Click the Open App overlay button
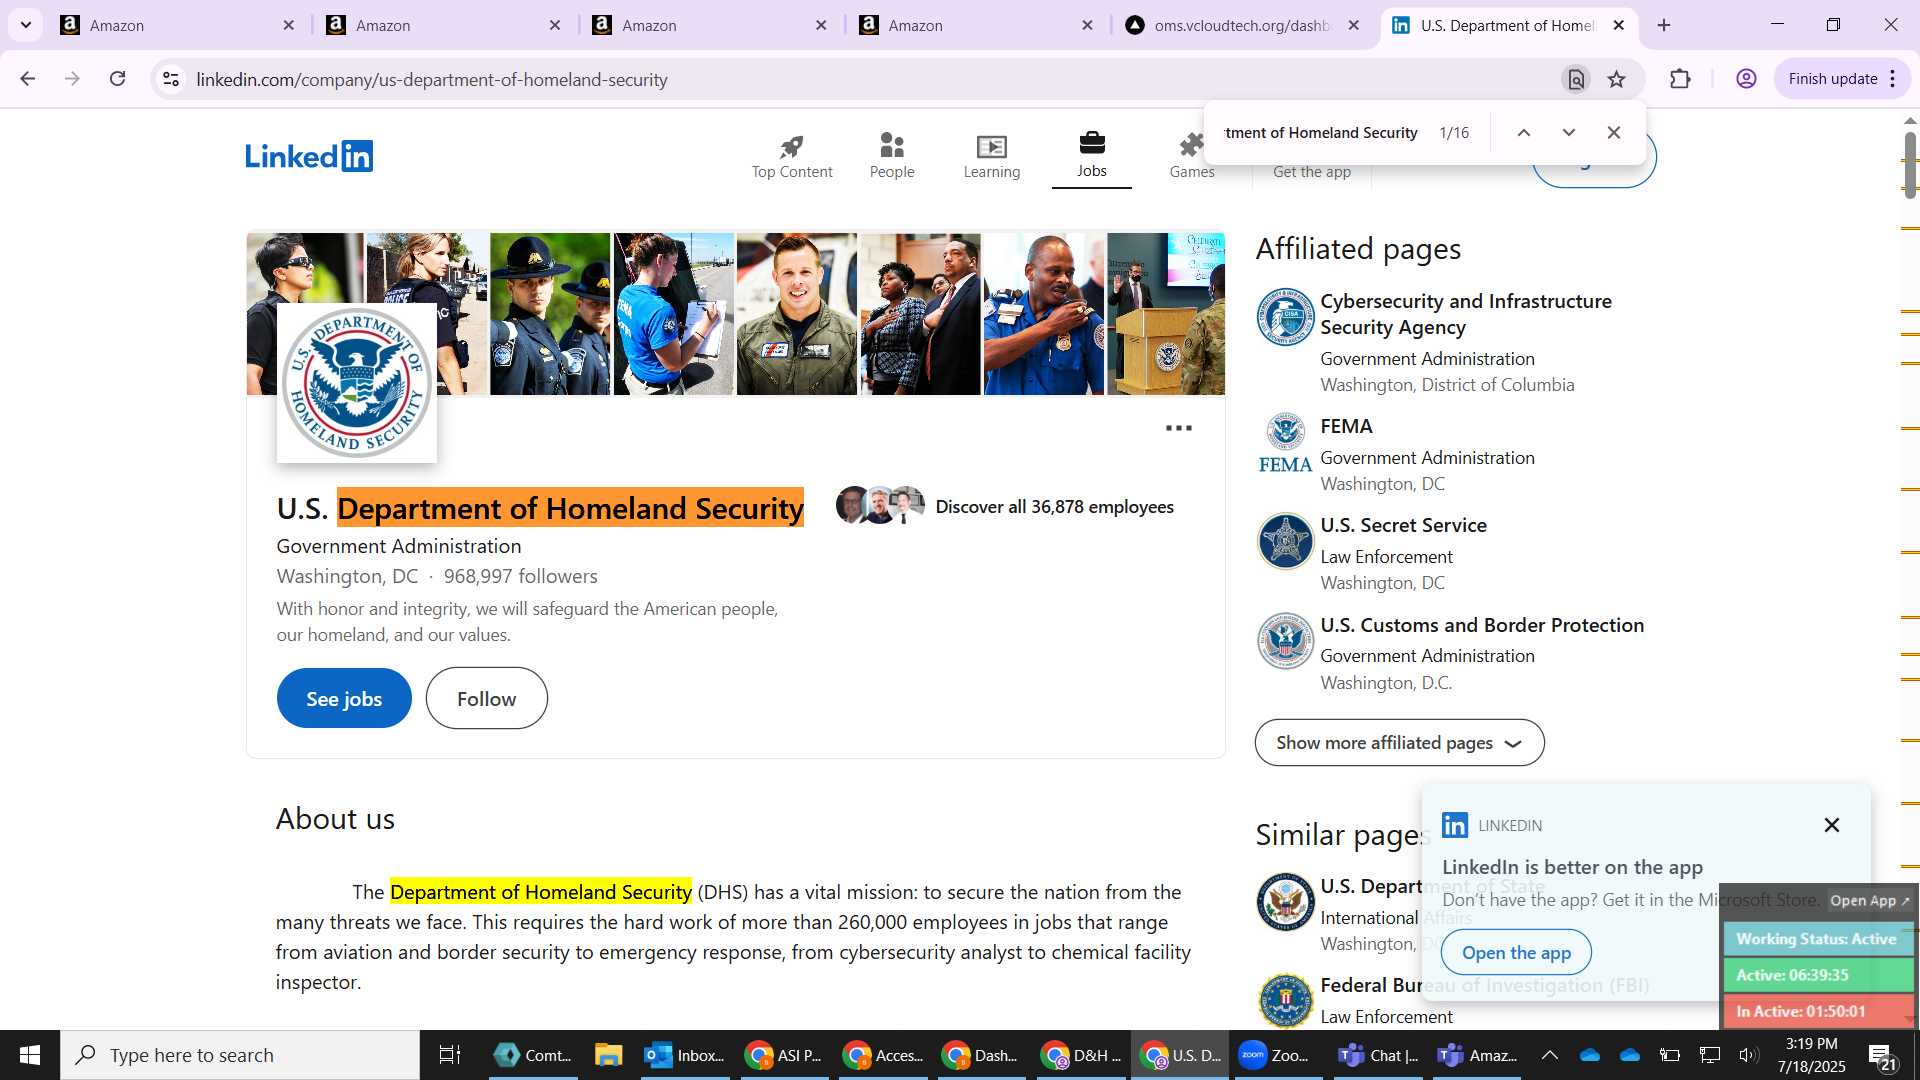Image resolution: width=1920 pixels, height=1080 pixels. click(1869, 901)
